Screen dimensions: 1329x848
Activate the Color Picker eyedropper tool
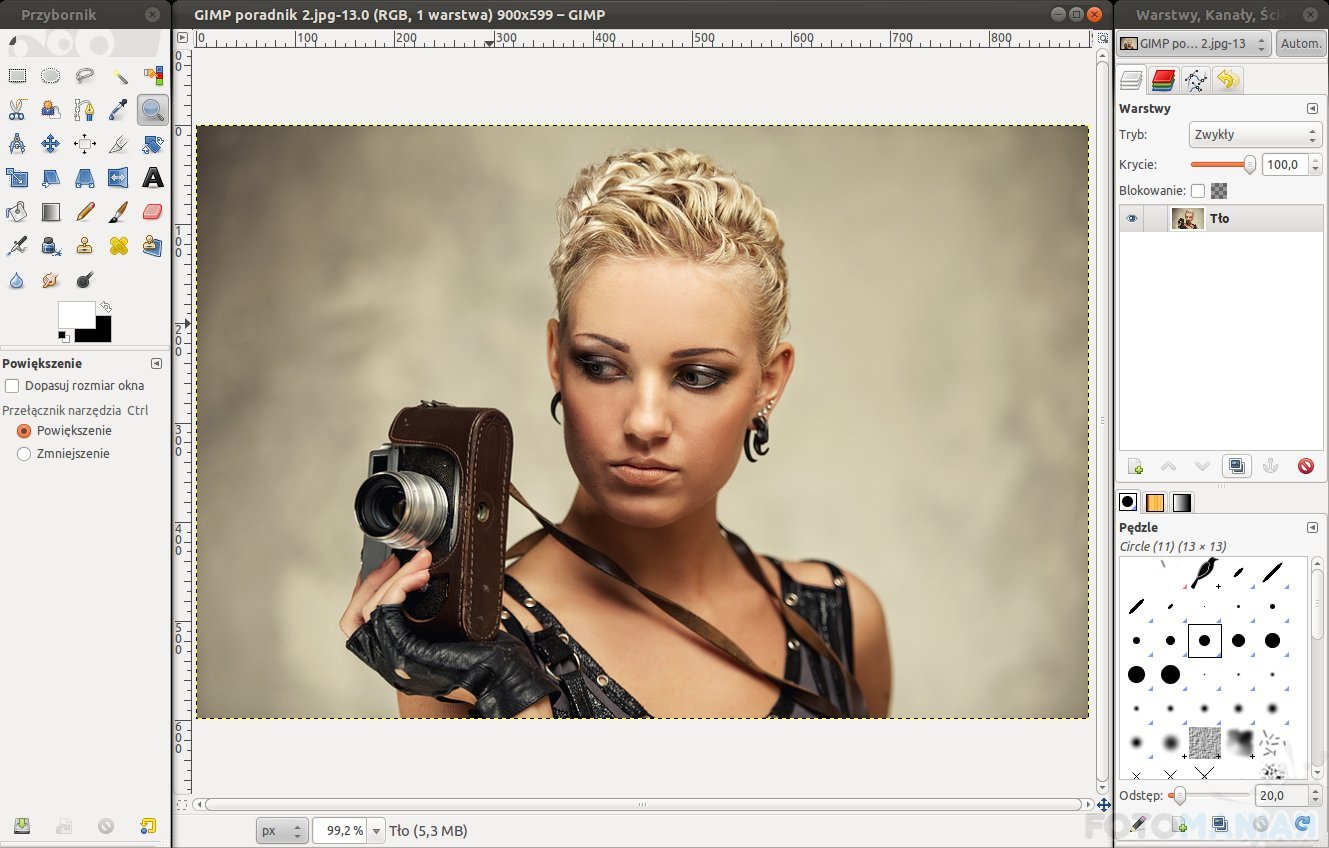(x=118, y=110)
